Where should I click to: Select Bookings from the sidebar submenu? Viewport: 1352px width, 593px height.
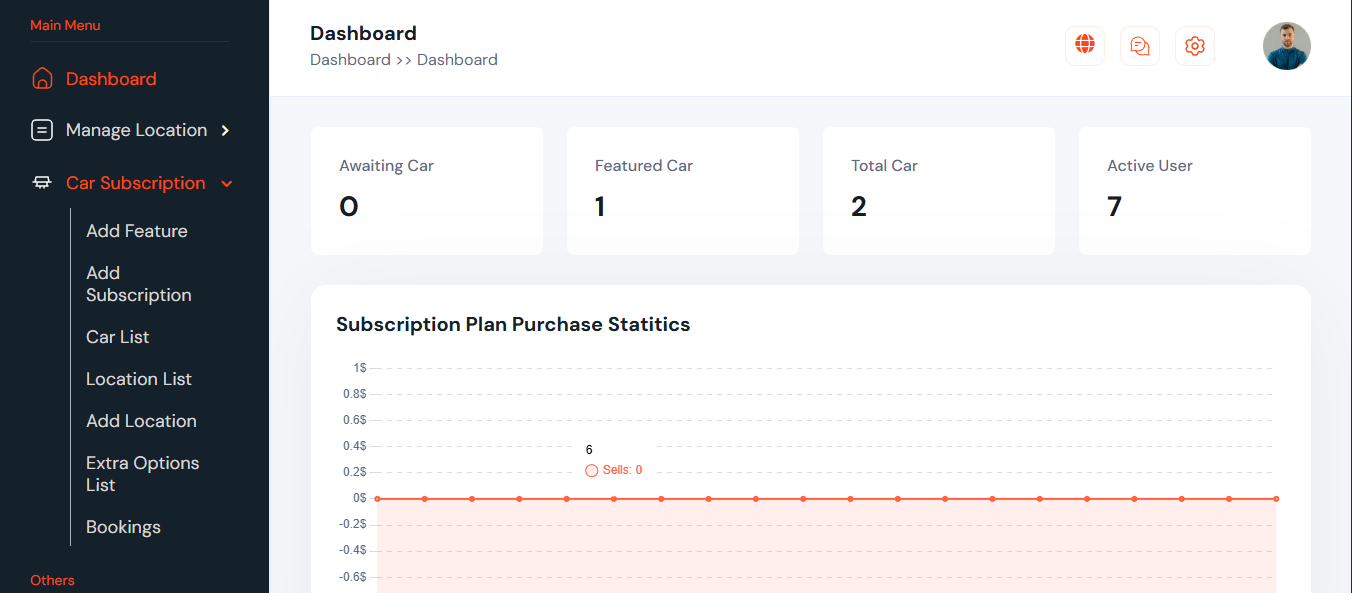pyautogui.click(x=123, y=527)
